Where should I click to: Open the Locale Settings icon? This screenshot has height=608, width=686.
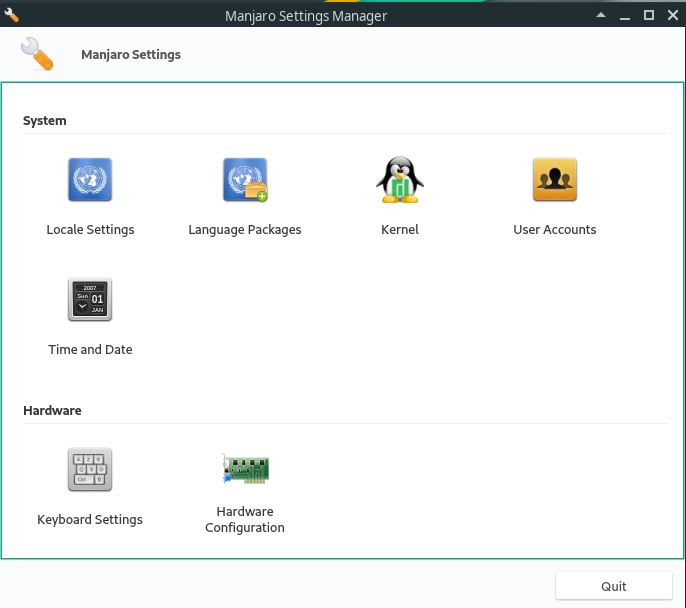coord(90,179)
